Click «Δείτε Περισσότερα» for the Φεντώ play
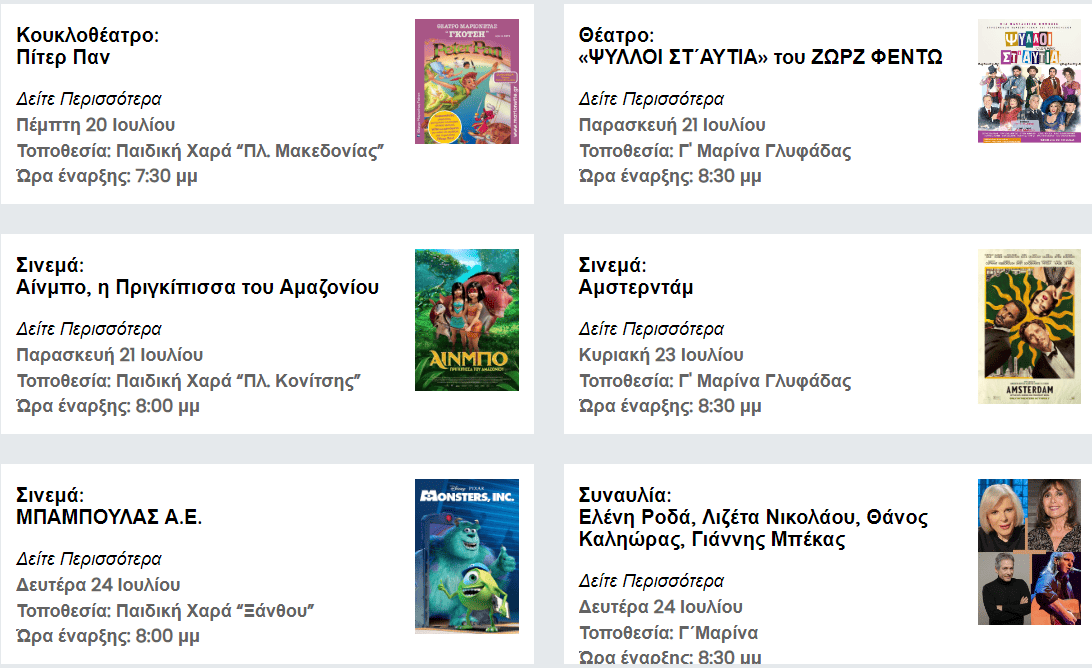Viewport: 1092px width, 668px height. click(651, 99)
